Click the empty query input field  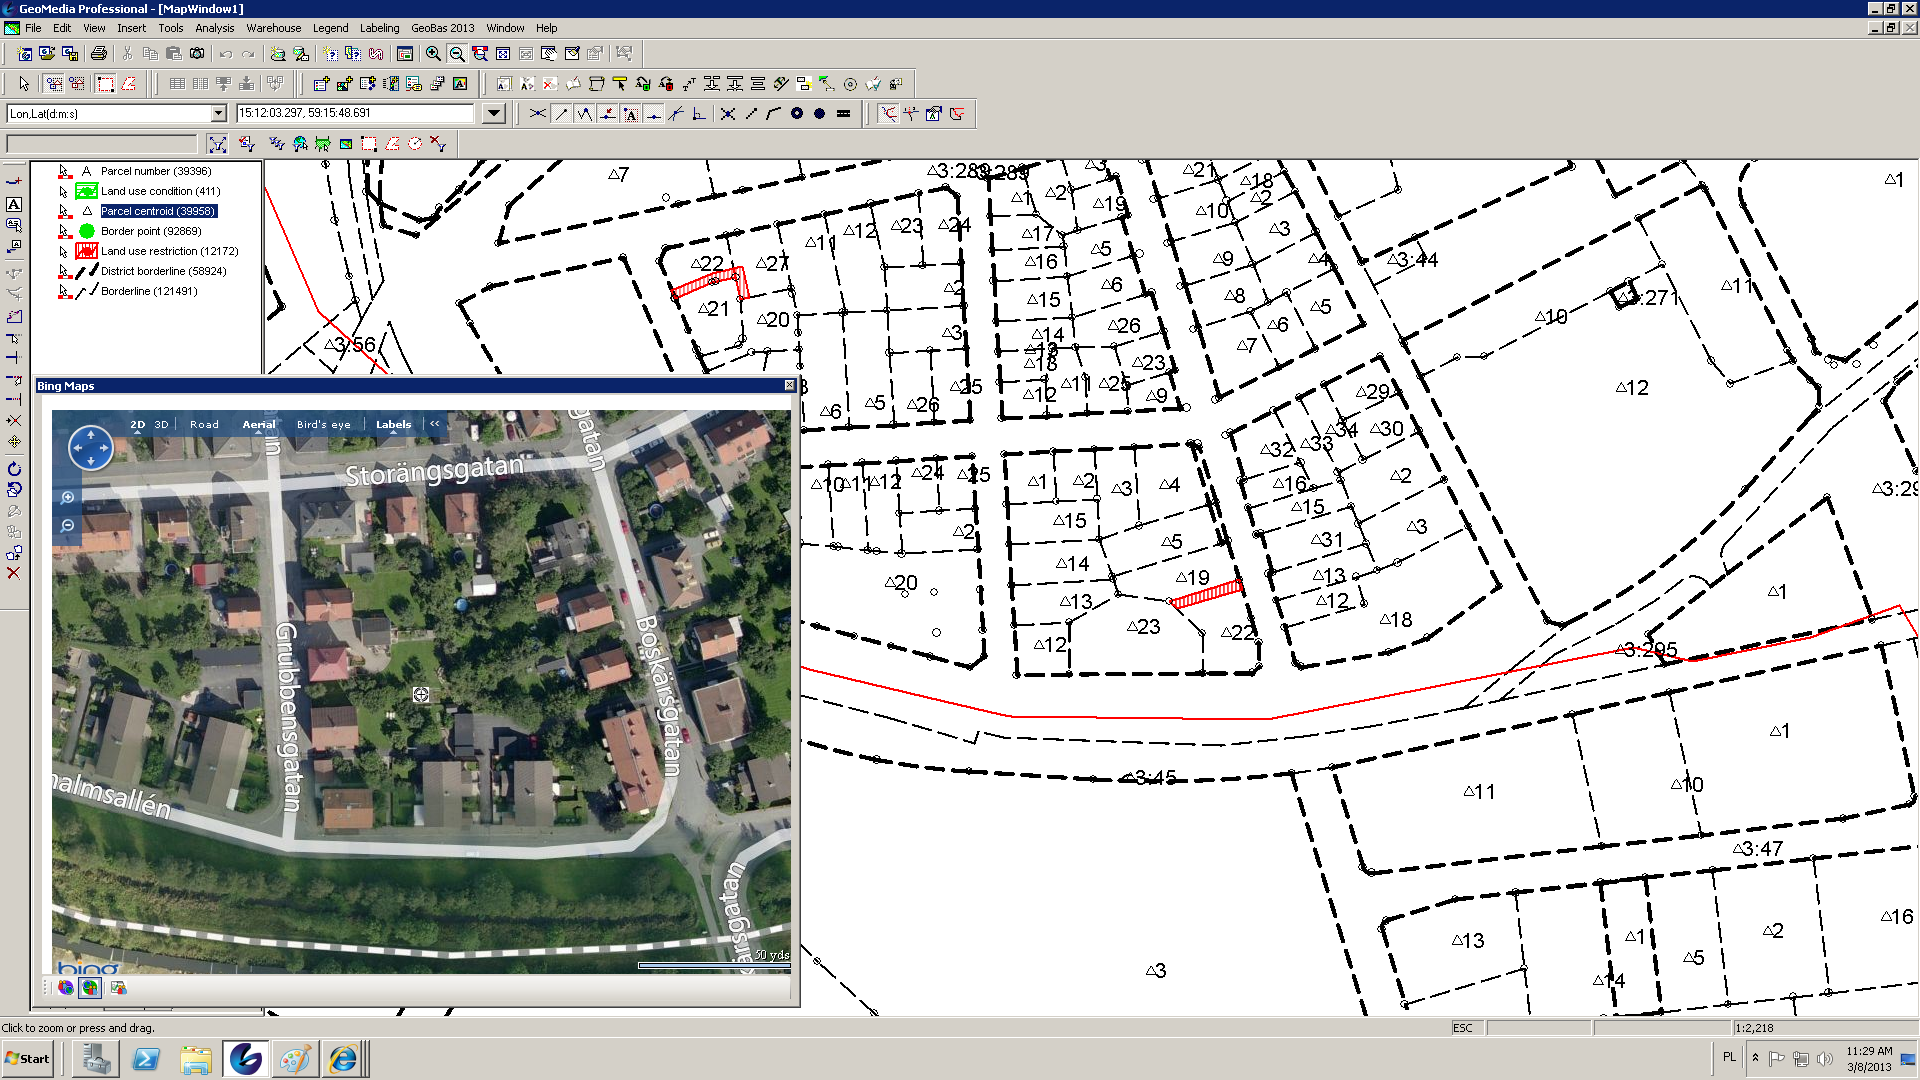(x=102, y=144)
